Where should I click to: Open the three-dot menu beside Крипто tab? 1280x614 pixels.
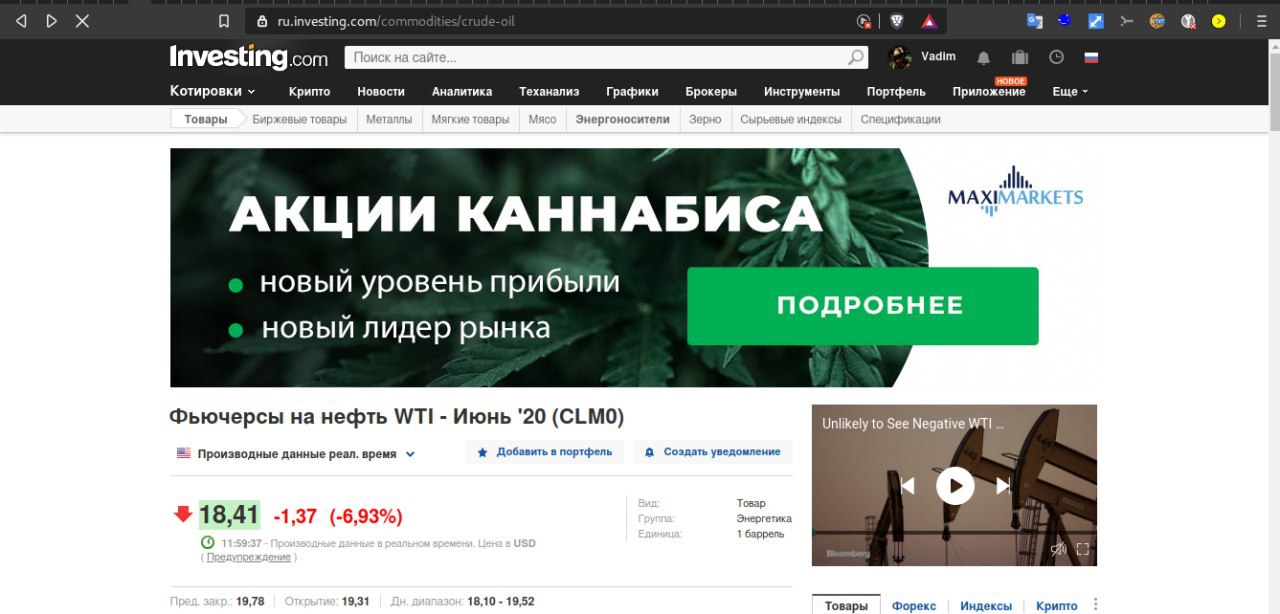click(1095, 605)
